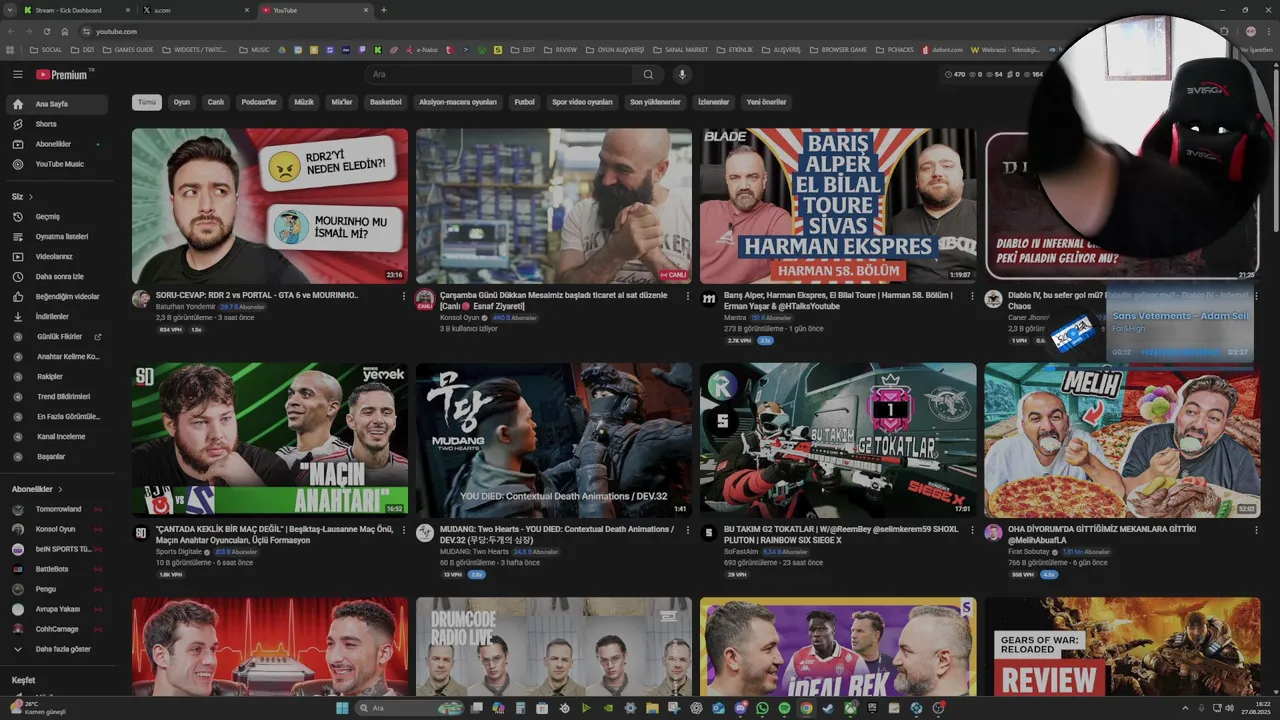Open Daha sonra izle list
The image size is (1280, 720).
[57, 276]
